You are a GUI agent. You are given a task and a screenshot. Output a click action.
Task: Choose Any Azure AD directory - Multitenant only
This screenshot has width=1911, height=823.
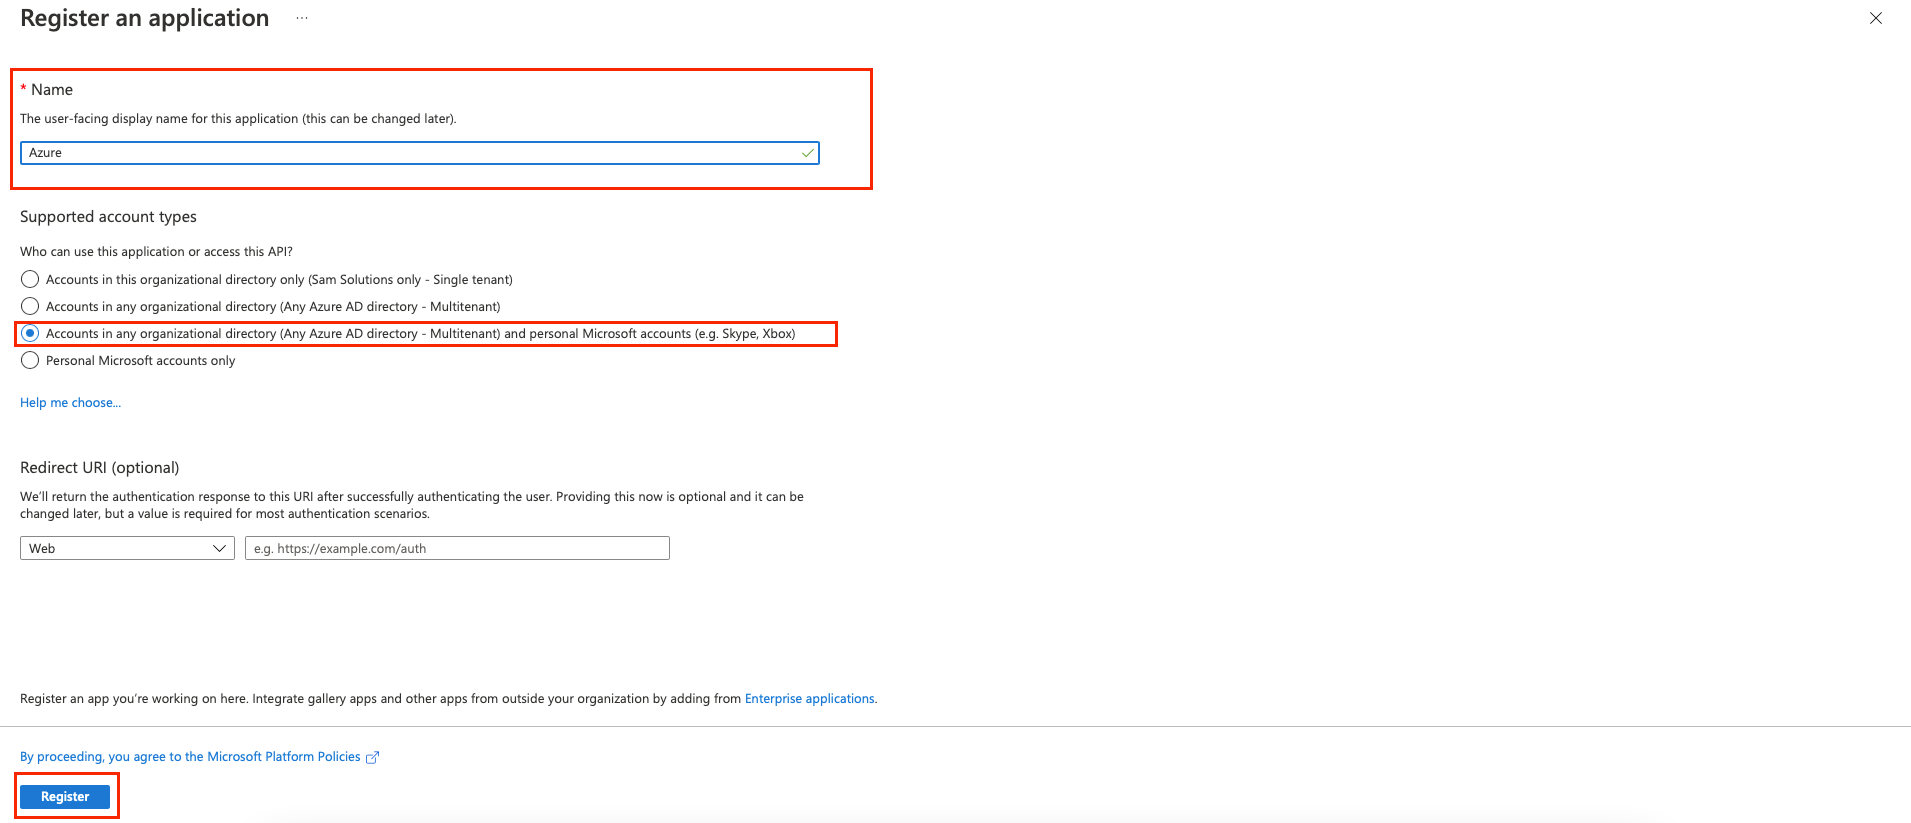click(30, 306)
